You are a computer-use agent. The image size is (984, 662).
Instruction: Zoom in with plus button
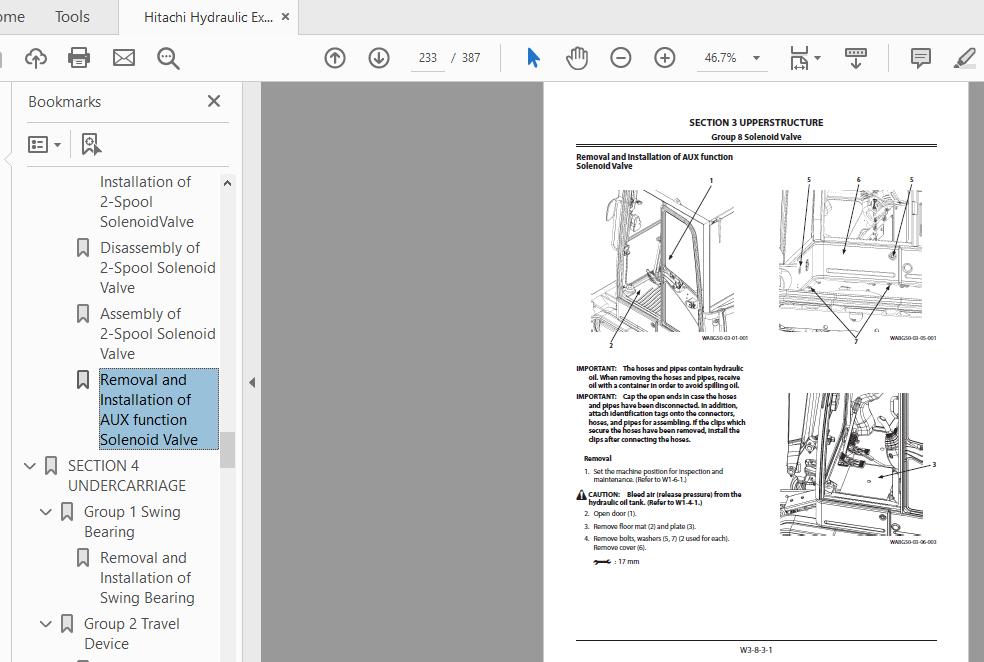(x=665, y=58)
